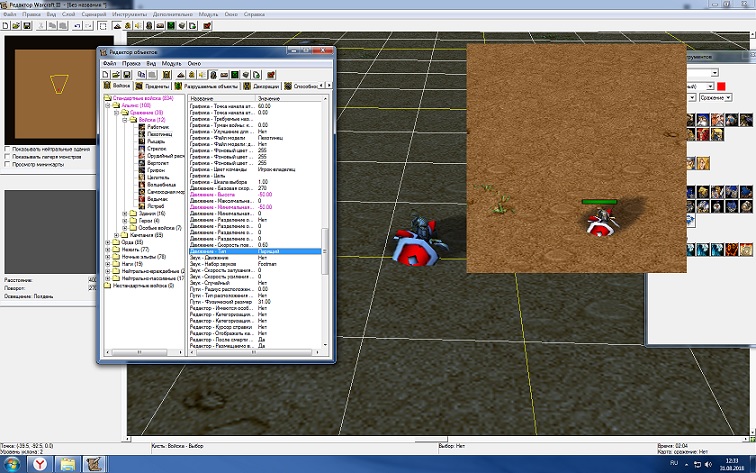This screenshot has height=473, width=756.
Task: Open Trigger Editor from main toolbar
Action: 128,26
